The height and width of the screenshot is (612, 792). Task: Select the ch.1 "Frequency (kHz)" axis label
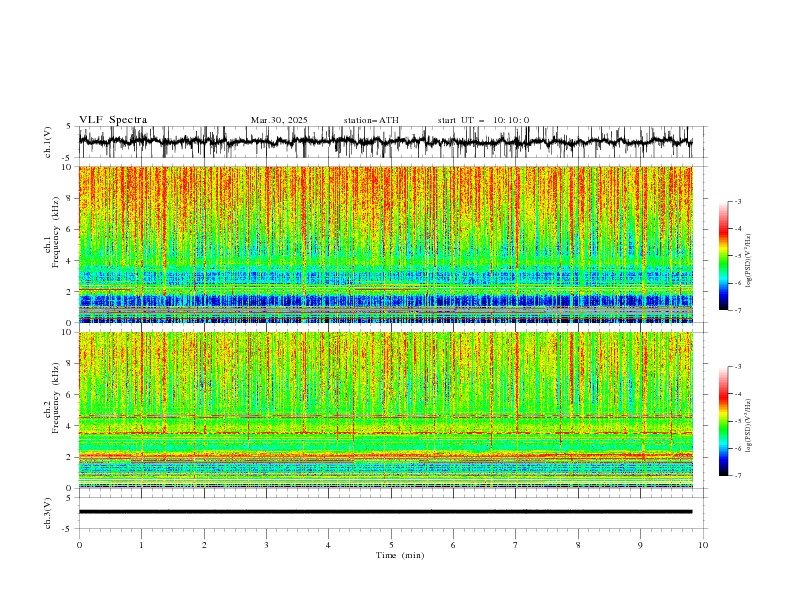click(56, 232)
